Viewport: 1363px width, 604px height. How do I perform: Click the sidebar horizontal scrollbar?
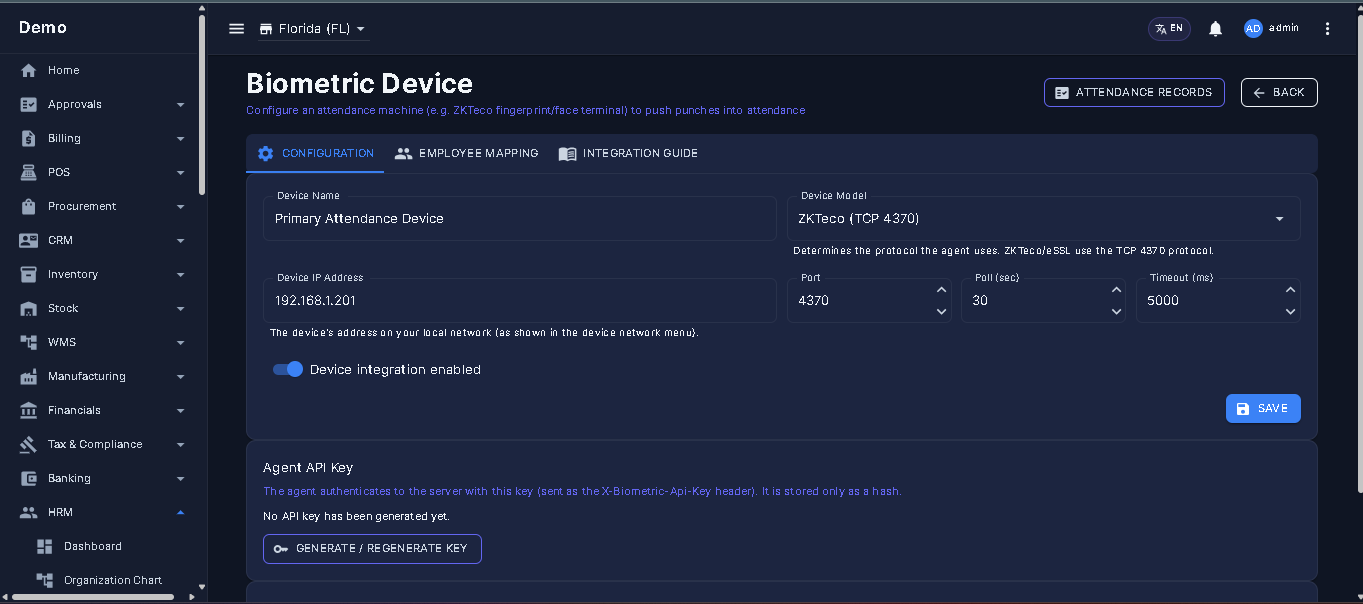click(x=93, y=598)
